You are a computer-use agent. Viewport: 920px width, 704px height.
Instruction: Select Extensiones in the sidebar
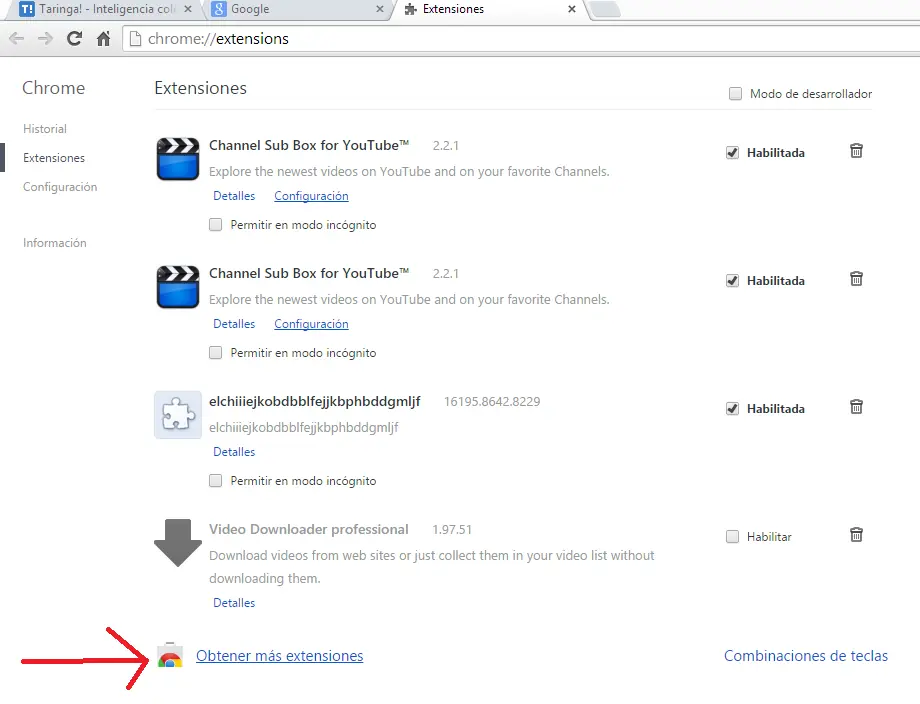coord(54,158)
